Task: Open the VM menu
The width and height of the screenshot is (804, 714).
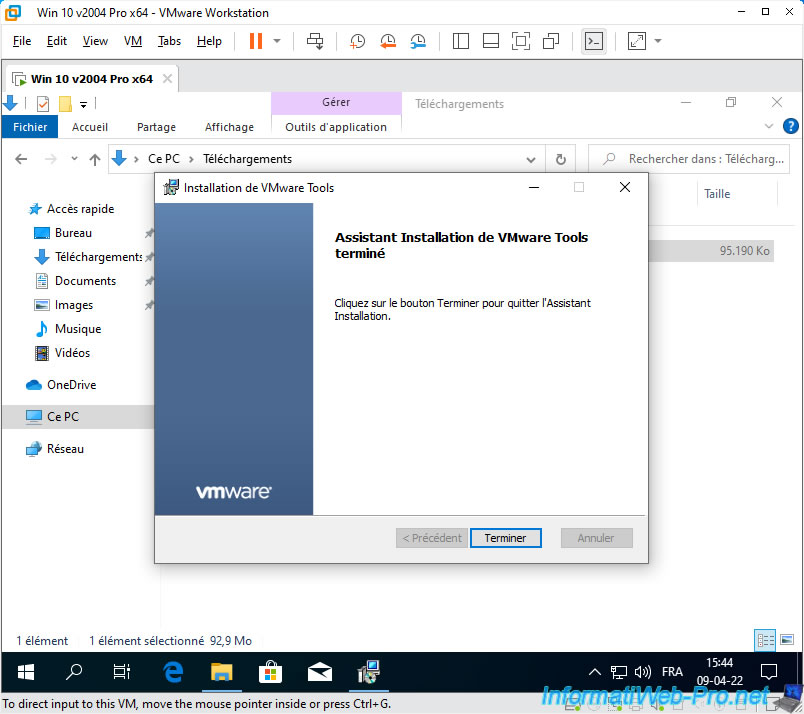Action: 133,41
